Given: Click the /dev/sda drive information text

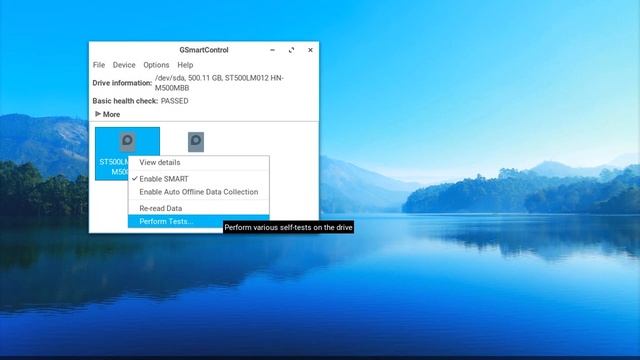Looking at the screenshot, I should click(219, 83).
